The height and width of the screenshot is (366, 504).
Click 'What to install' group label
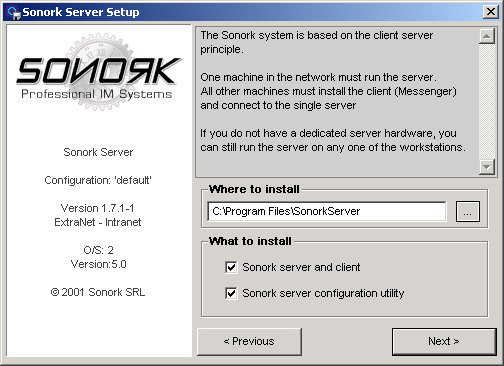[250, 241]
